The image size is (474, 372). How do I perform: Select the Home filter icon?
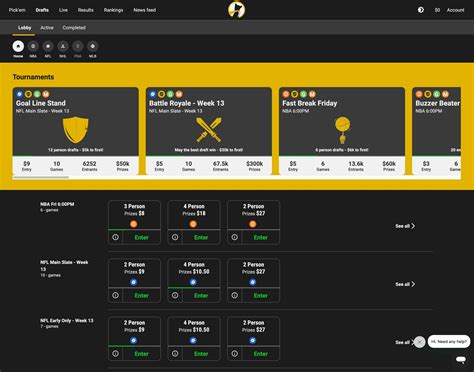18,46
